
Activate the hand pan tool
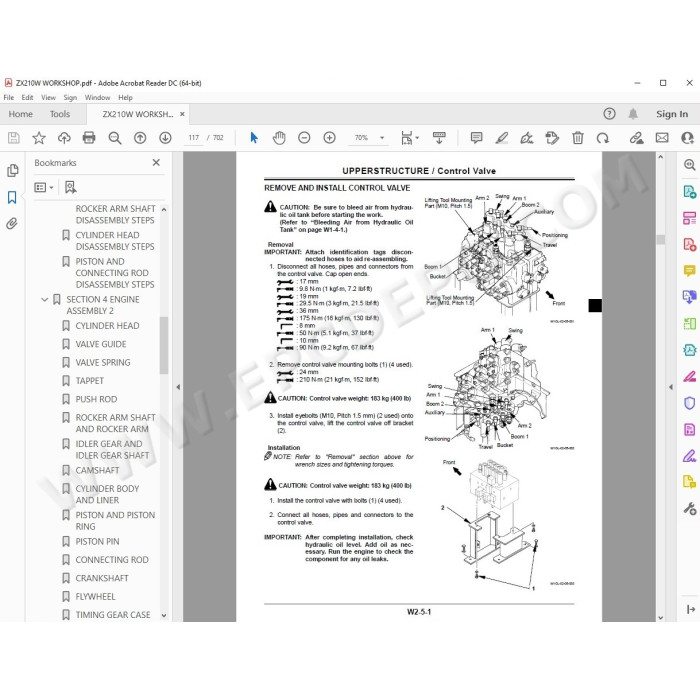(x=279, y=138)
